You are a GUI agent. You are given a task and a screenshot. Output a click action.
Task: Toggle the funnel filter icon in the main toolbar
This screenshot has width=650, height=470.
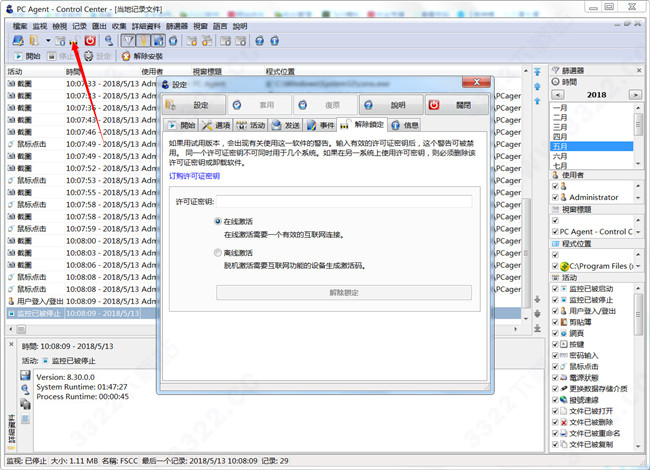(x=128, y=41)
